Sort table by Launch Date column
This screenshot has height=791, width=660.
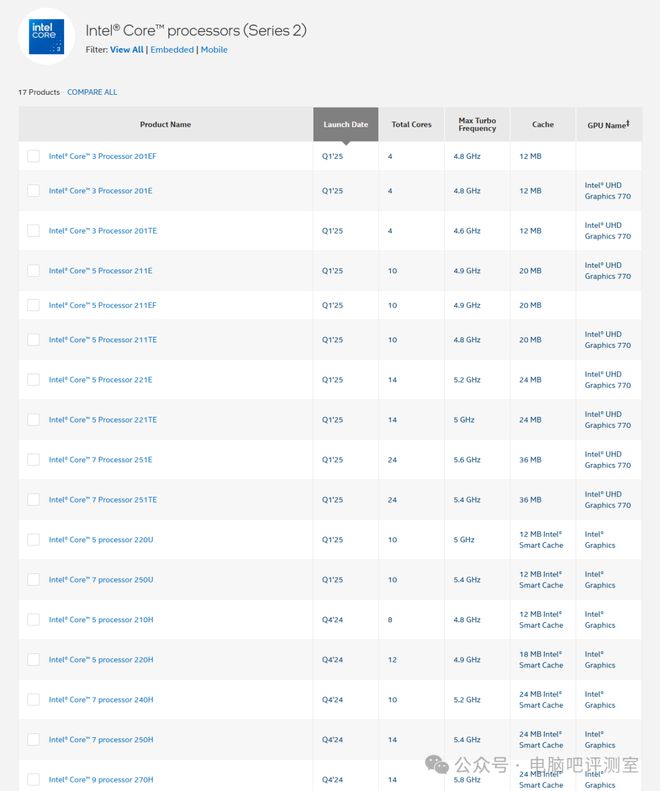346,124
